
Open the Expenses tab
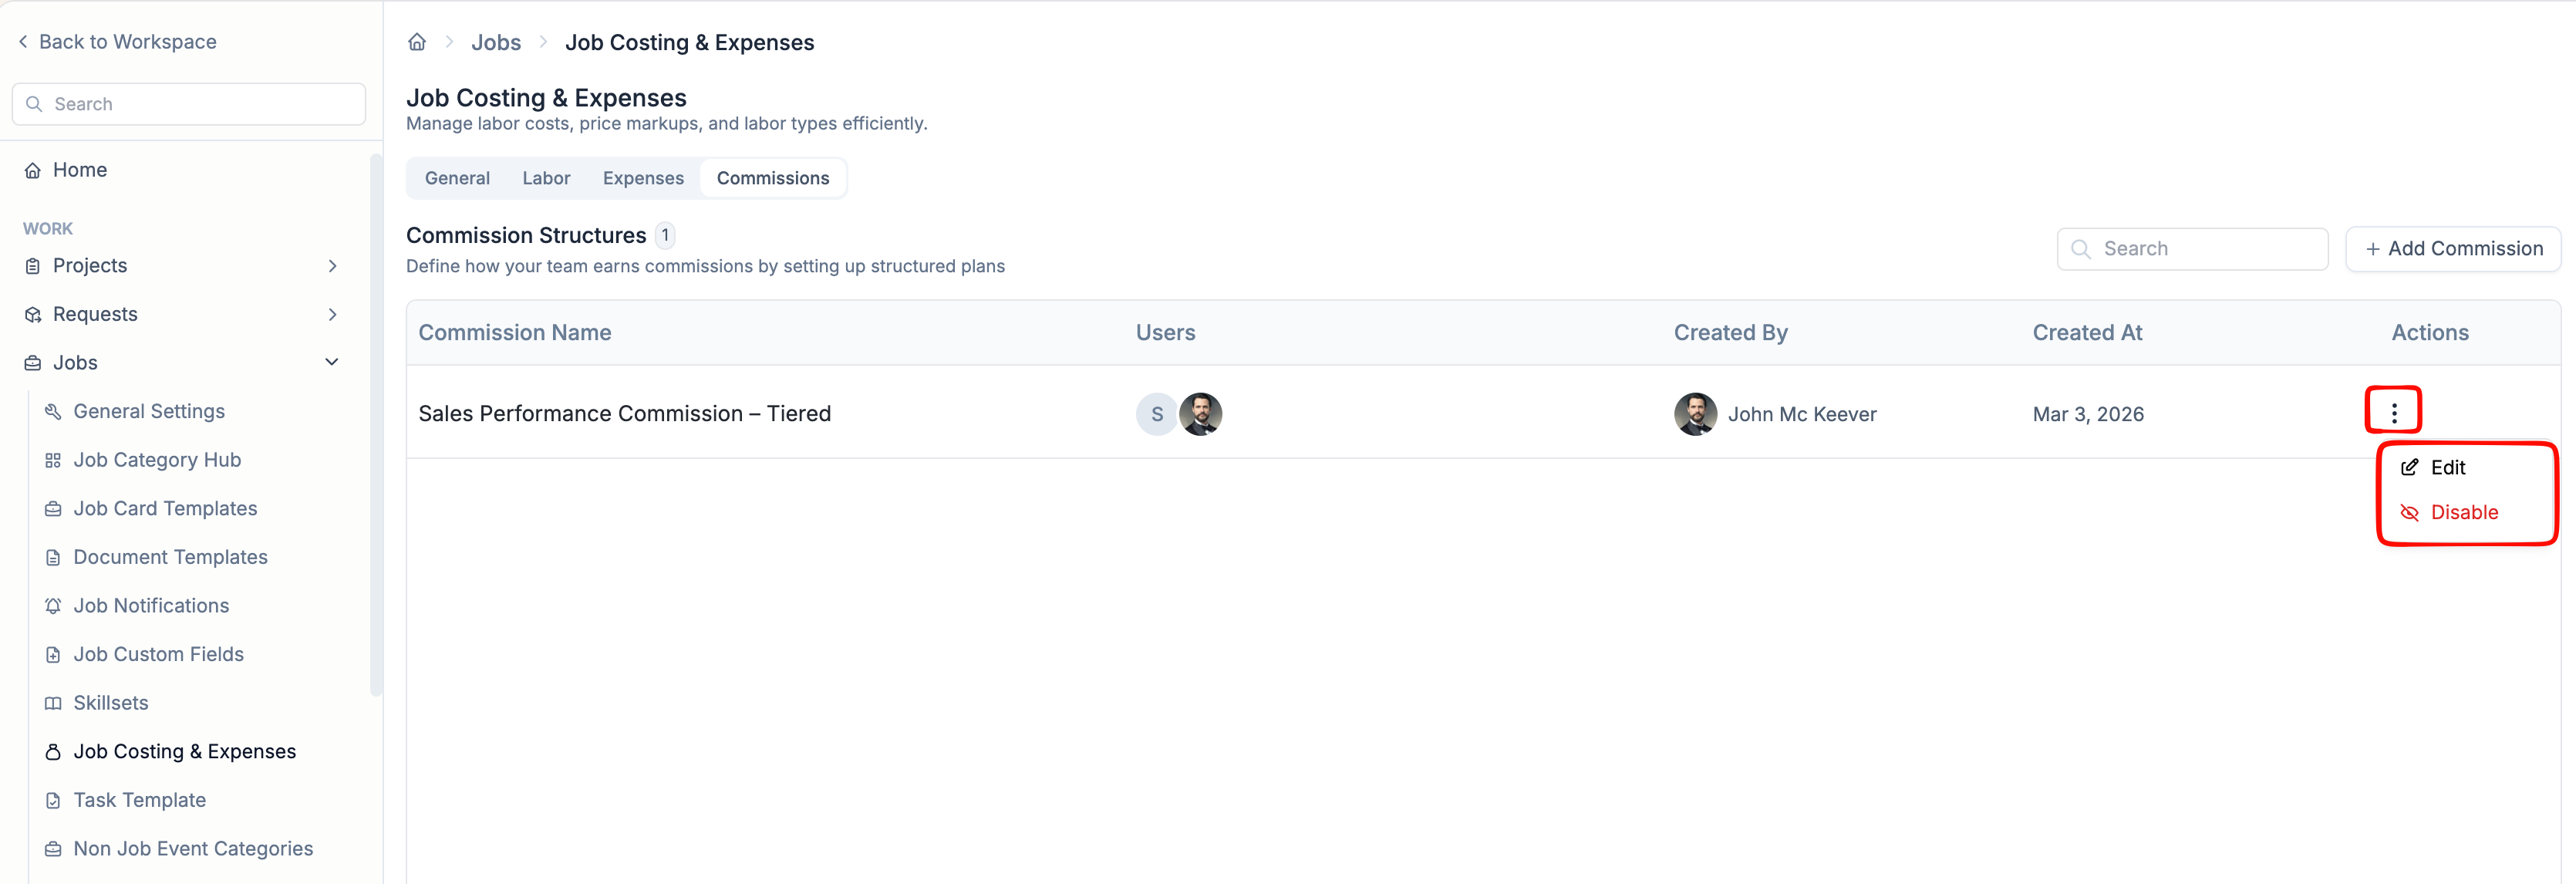coord(643,178)
